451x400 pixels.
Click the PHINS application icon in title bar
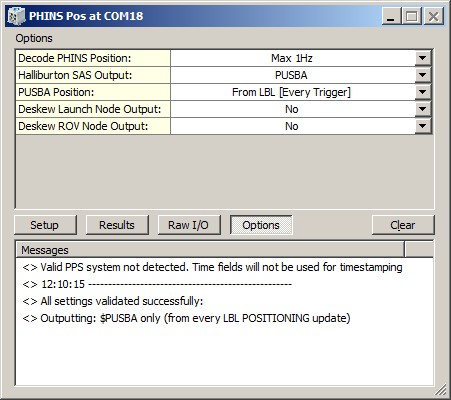pyautogui.click(x=17, y=16)
